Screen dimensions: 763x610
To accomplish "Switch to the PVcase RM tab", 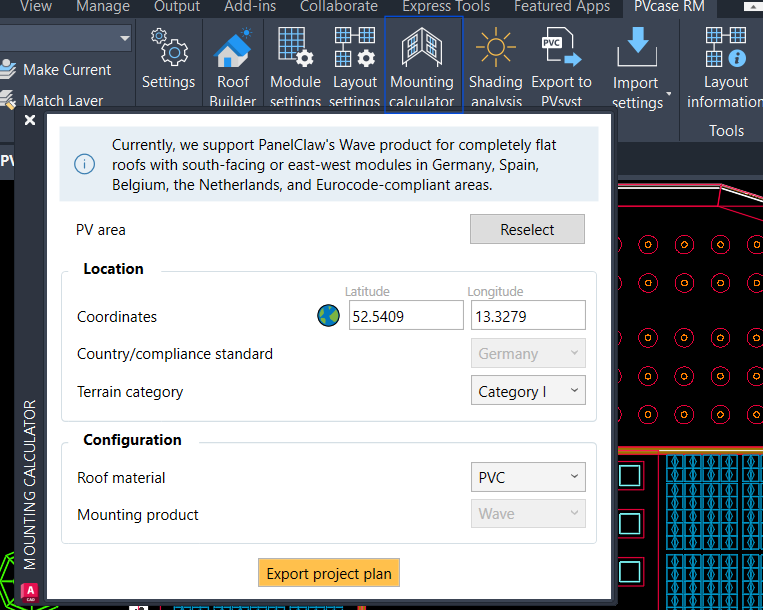I will pyautogui.click(x=669, y=7).
